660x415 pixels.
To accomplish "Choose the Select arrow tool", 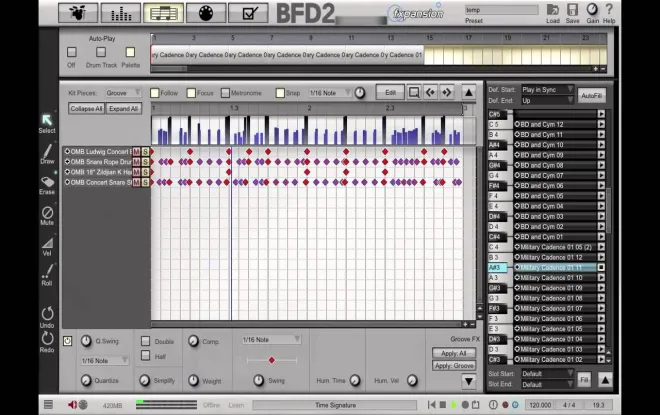I will click(47, 120).
